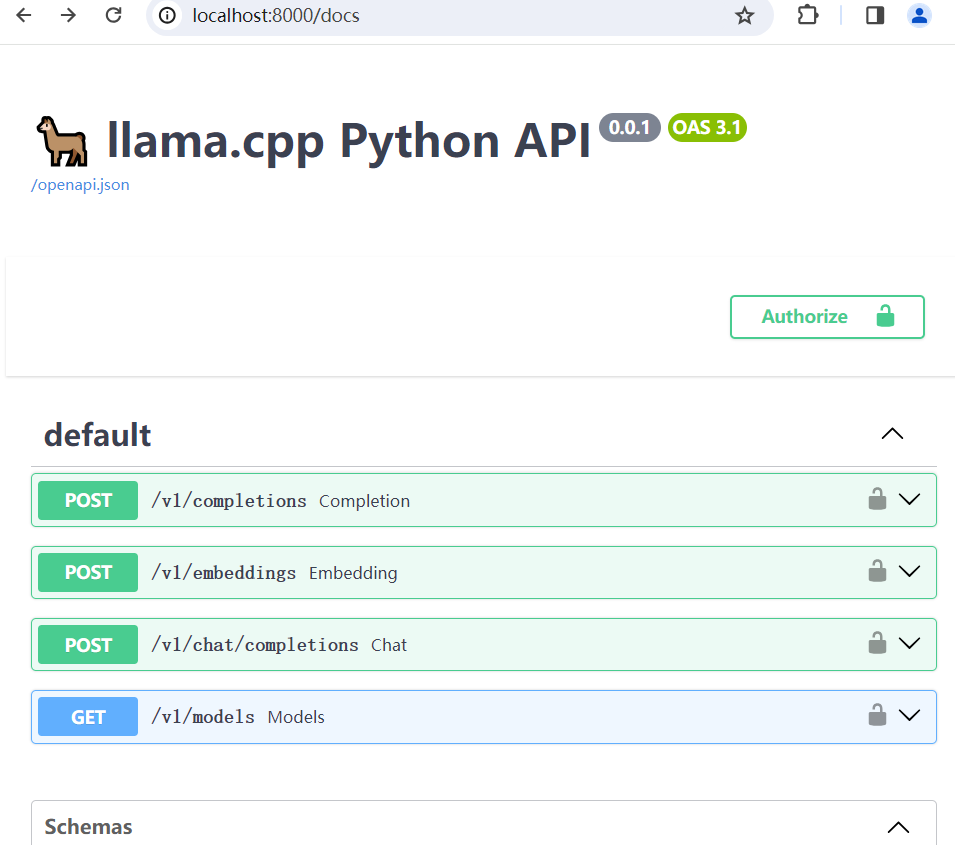
Task: Click the browser forward arrow
Action: tap(68, 15)
